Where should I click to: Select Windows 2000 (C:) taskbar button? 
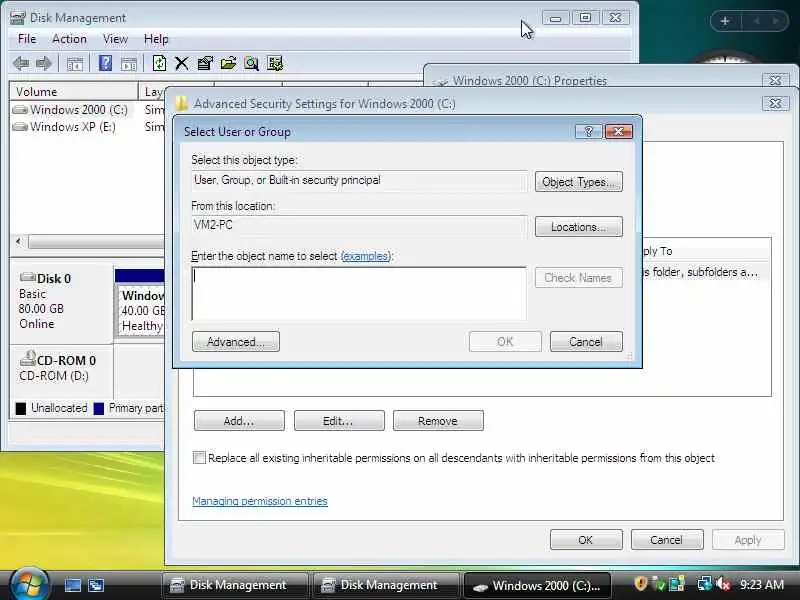[537, 586]
